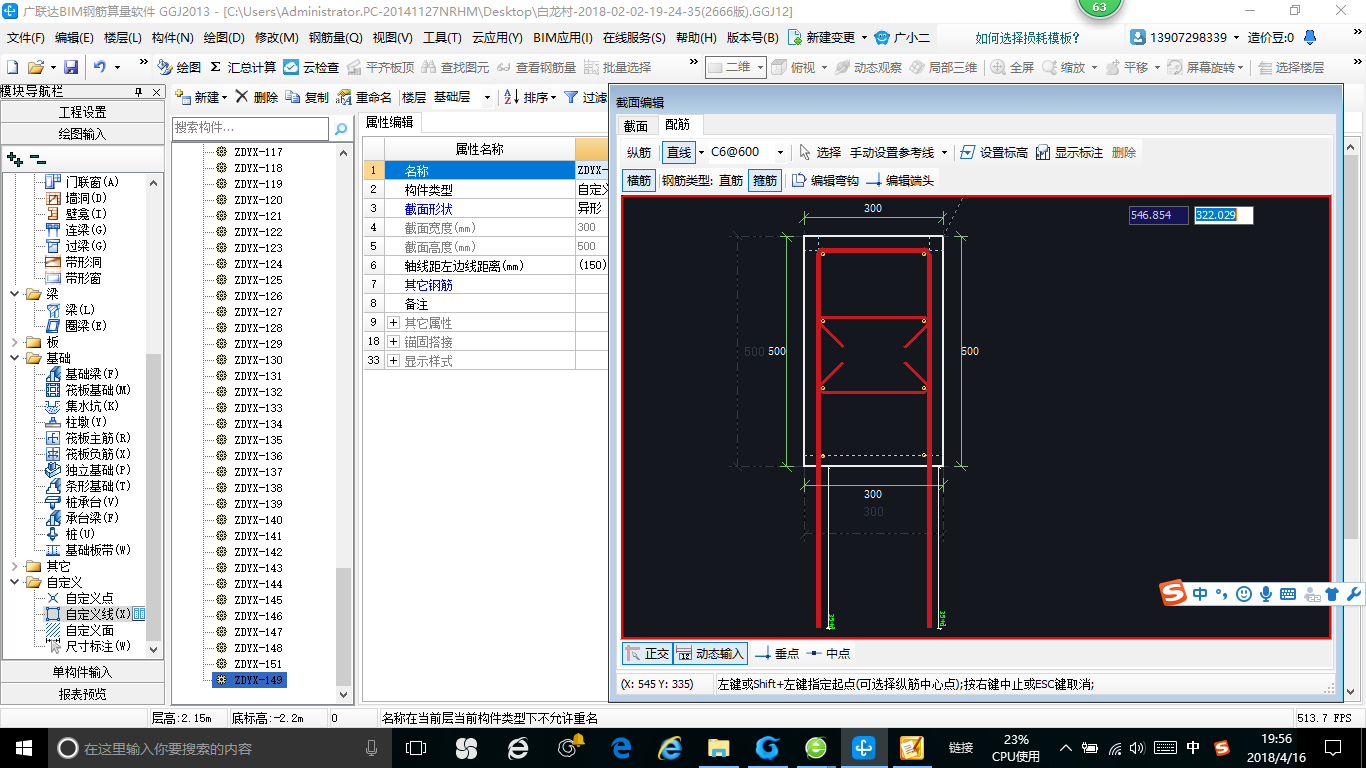Open Task View on taskbar

pos(415,748)
